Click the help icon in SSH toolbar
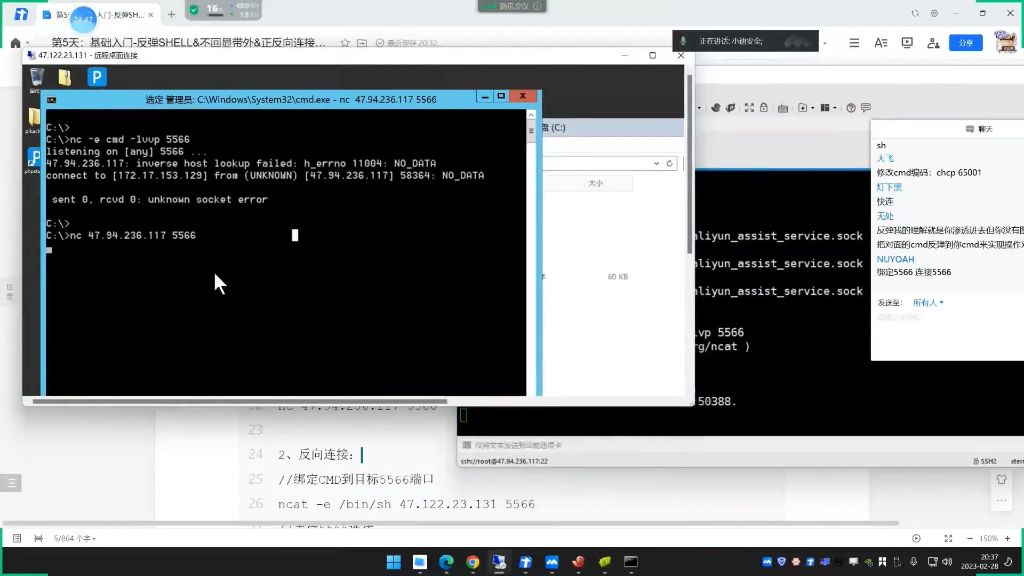Image resolution: width=1024 pixels, height=576 pixels. [851, 108]
